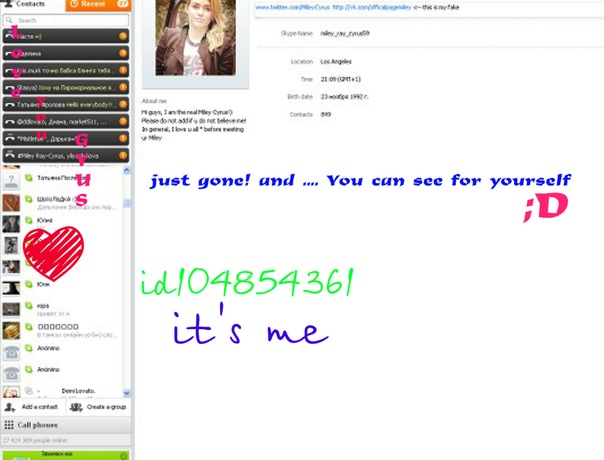Viewport: 604px width, 460px height.
Task: Click the Create a group button
Action: click(99, 407)
